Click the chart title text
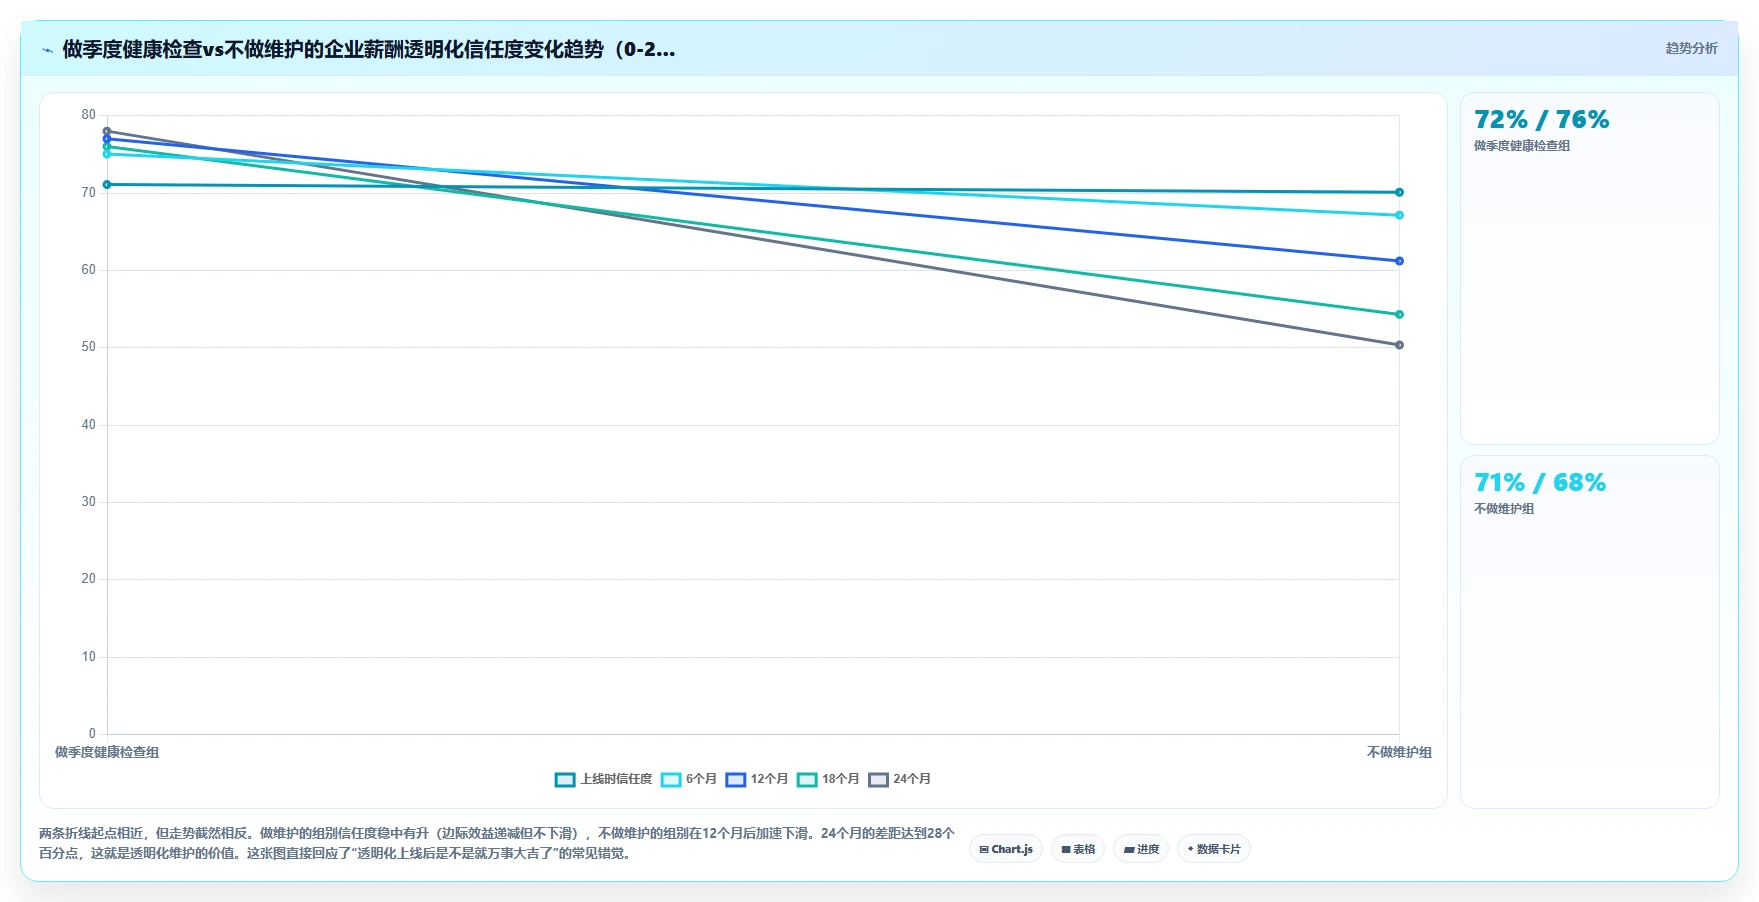This screenshot has width=1759, height=902. (x=369, y=49)
